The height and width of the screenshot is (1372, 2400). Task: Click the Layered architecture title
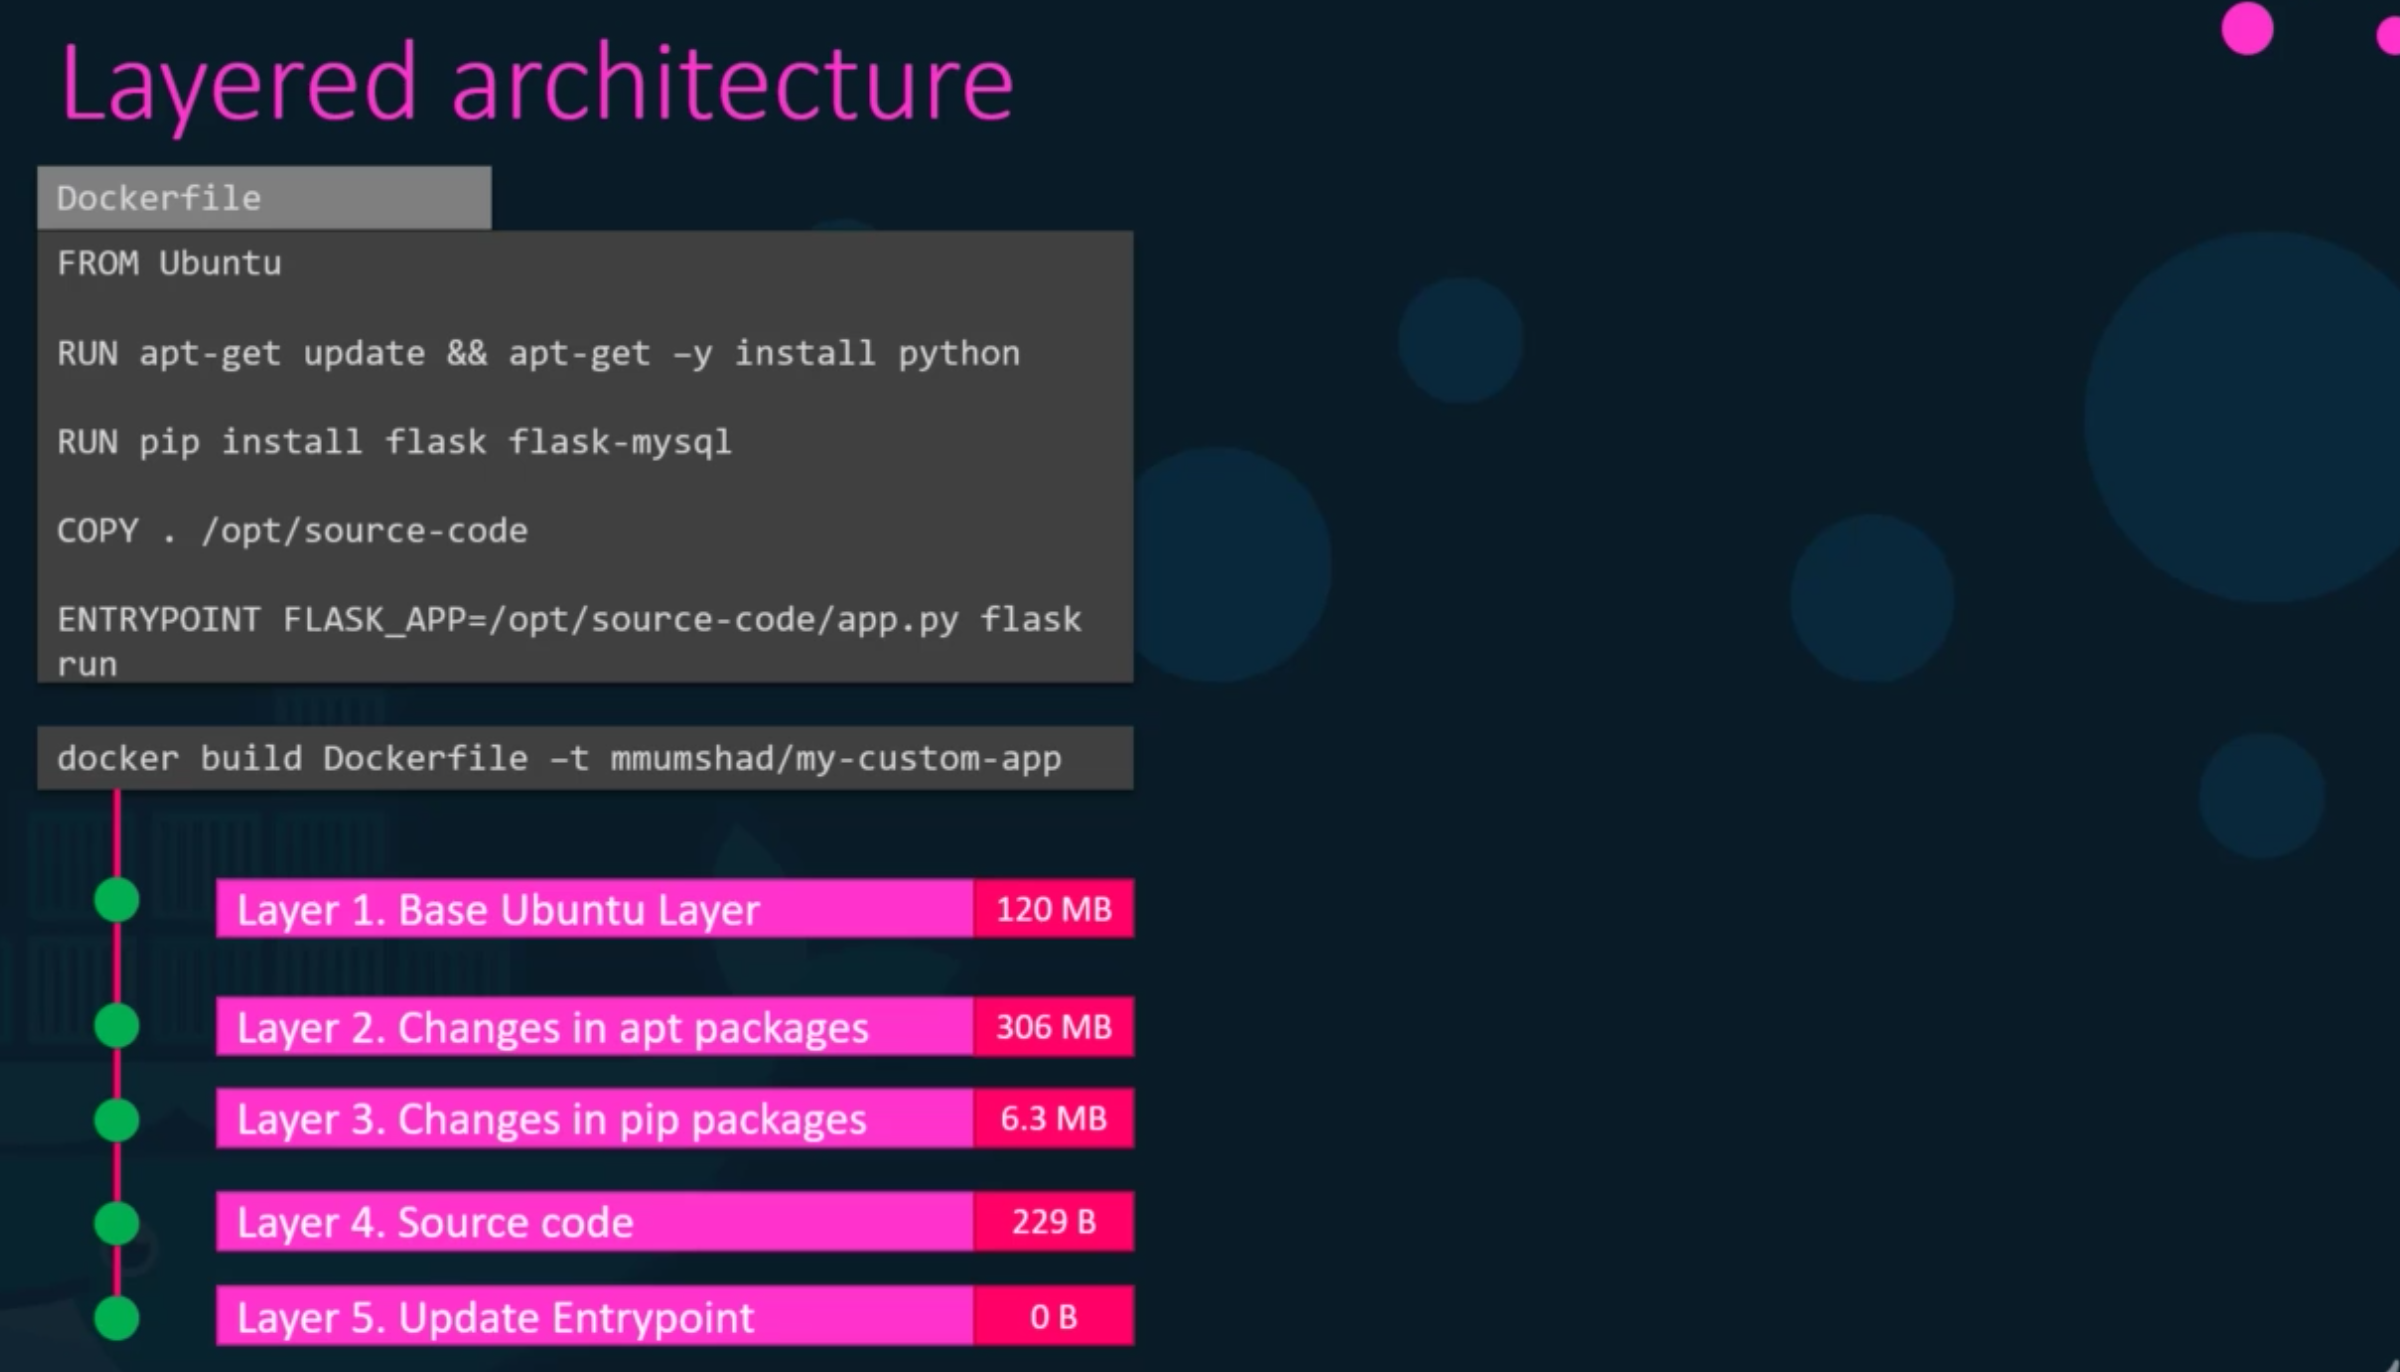[x=537, y=84]
